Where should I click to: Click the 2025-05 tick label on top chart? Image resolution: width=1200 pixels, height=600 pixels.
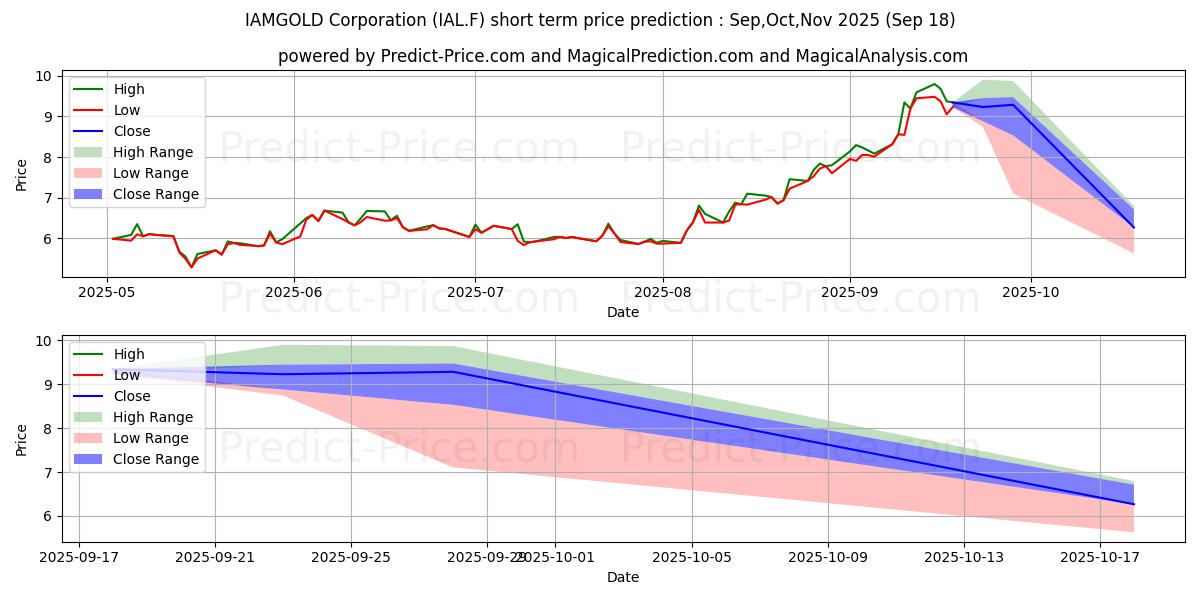click(x=108, y=294)
